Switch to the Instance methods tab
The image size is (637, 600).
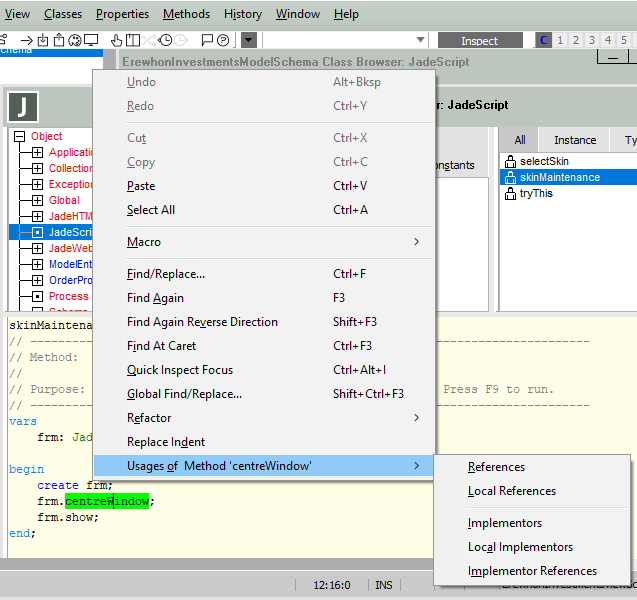click(575, 140)
